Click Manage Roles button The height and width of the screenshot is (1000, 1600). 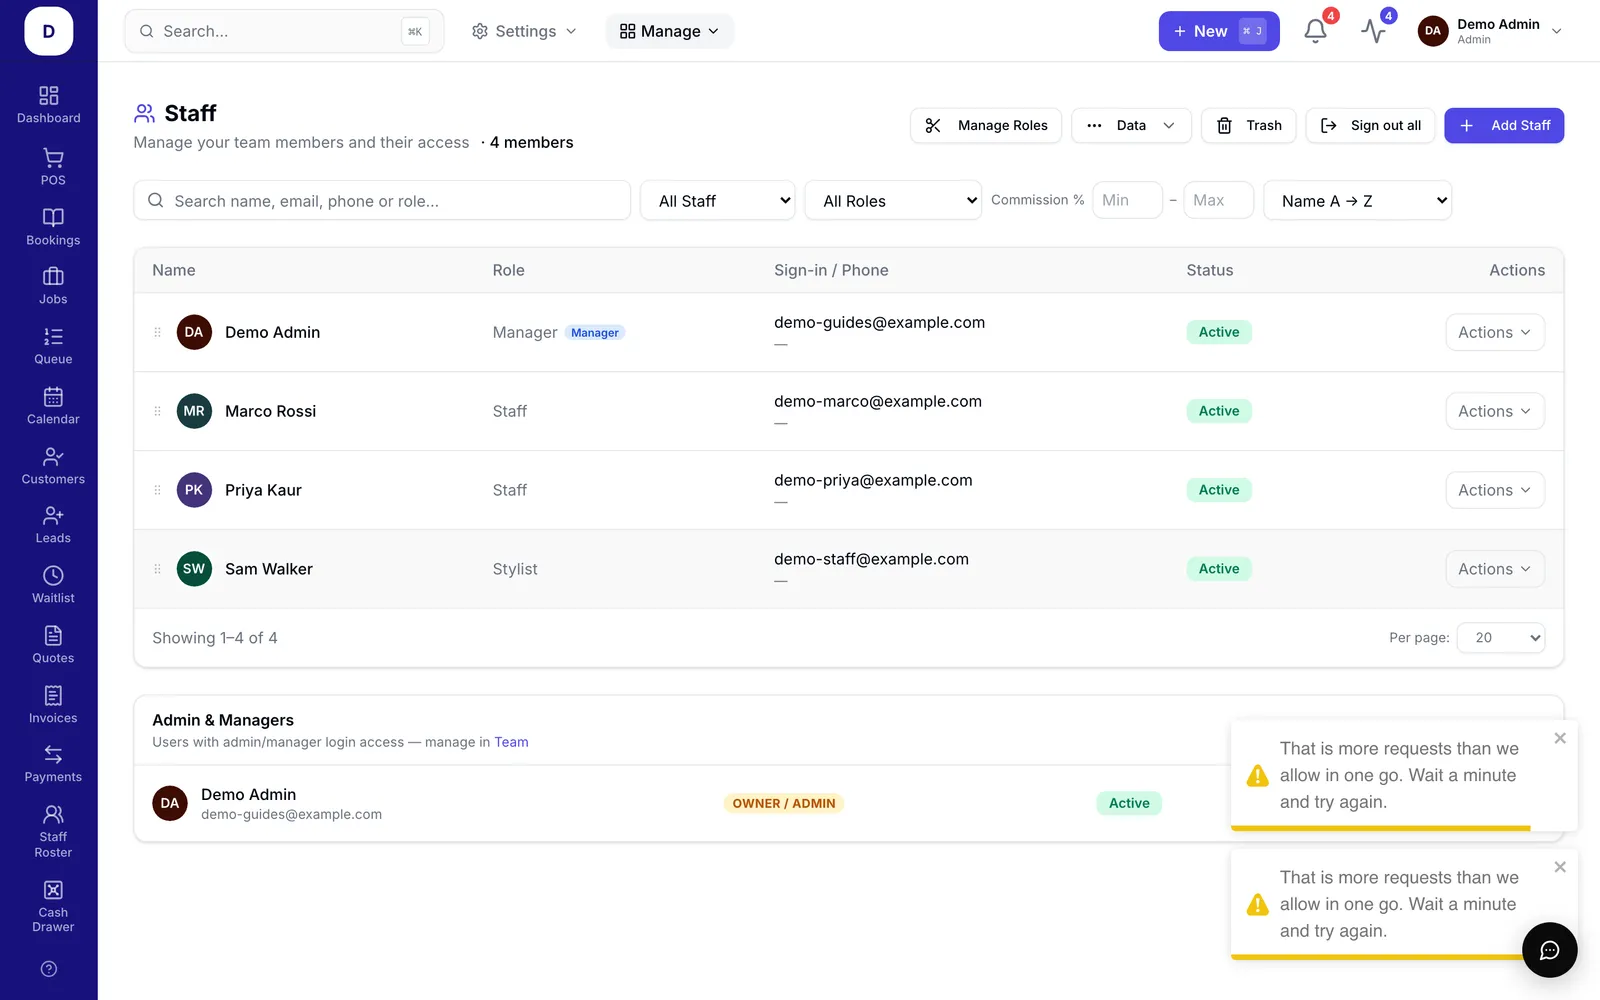986,125
